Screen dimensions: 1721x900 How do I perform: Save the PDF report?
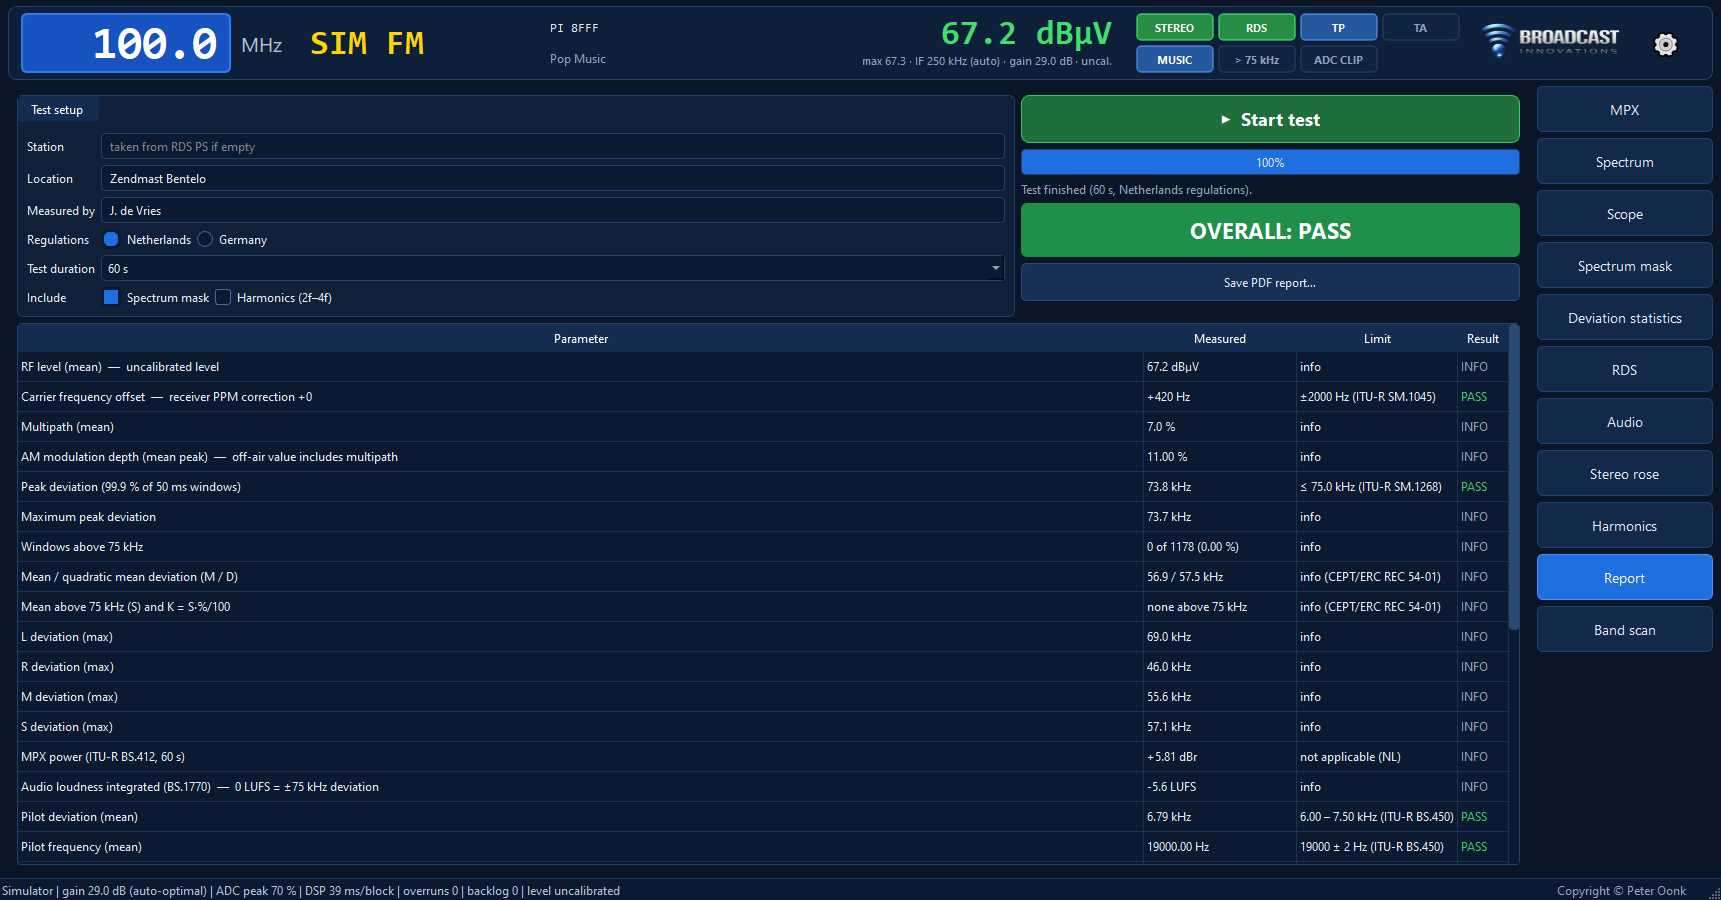click(x=1270, y=283)
